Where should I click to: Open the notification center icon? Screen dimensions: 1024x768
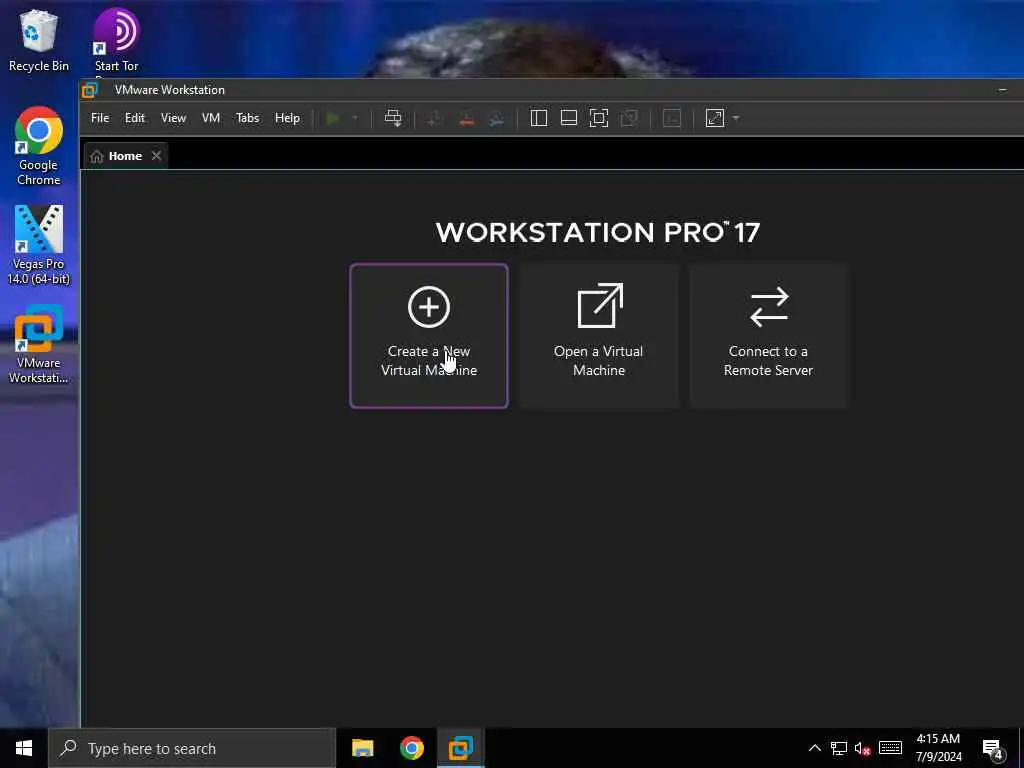[993, 748]
